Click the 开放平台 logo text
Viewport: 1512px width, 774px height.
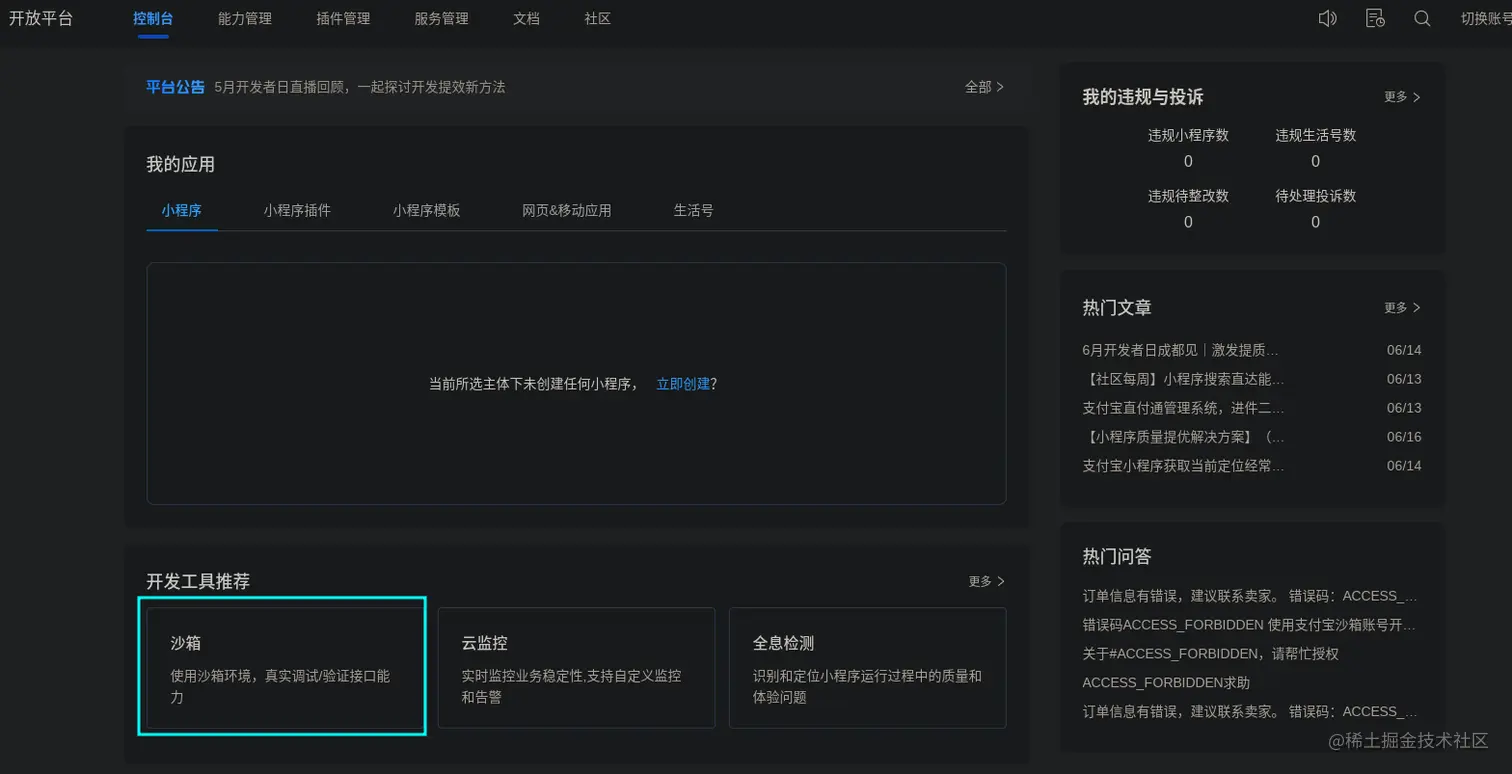(41, 18)
